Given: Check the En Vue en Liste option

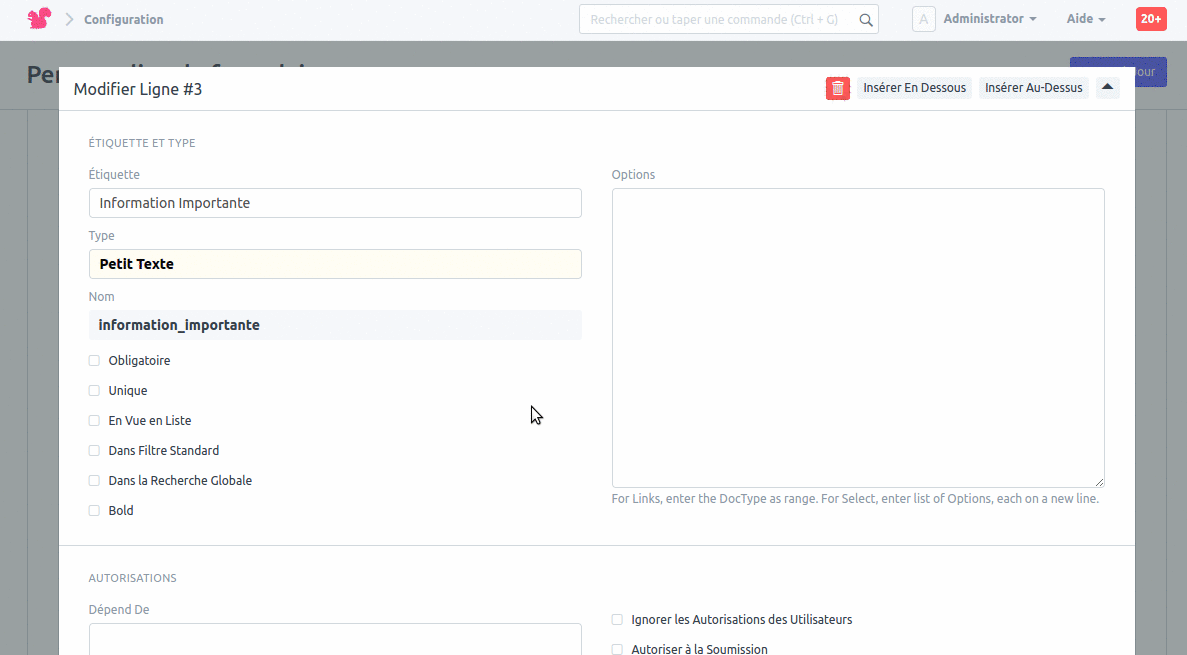Looking at the screenshot, I should click(x=94, y=421).
